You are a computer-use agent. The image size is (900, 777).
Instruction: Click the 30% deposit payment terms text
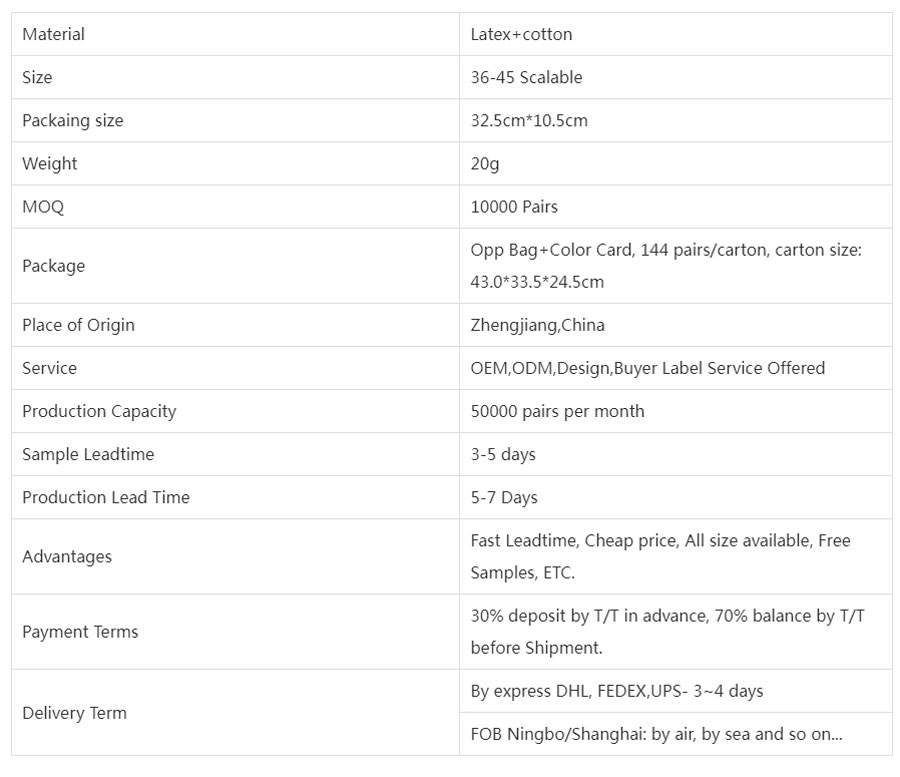click(x=667, y=632)
